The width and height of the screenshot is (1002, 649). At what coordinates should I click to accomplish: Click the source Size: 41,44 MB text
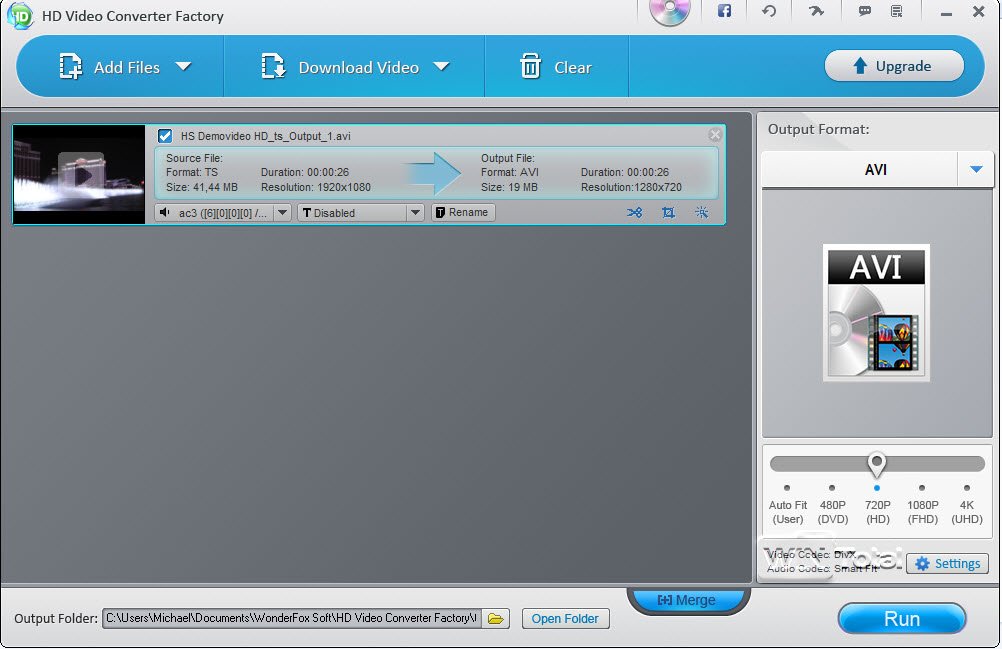click(x=201, y=187)
